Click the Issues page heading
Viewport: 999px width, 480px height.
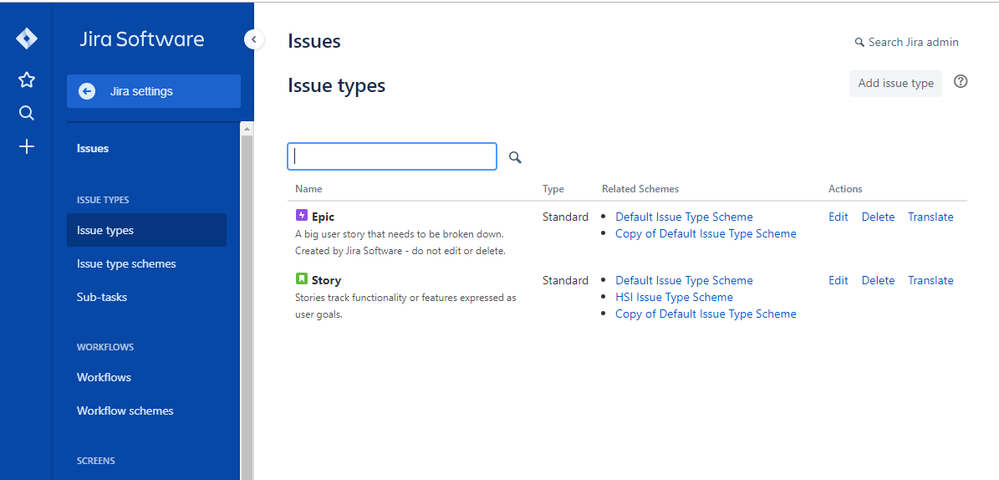[314, 41]
